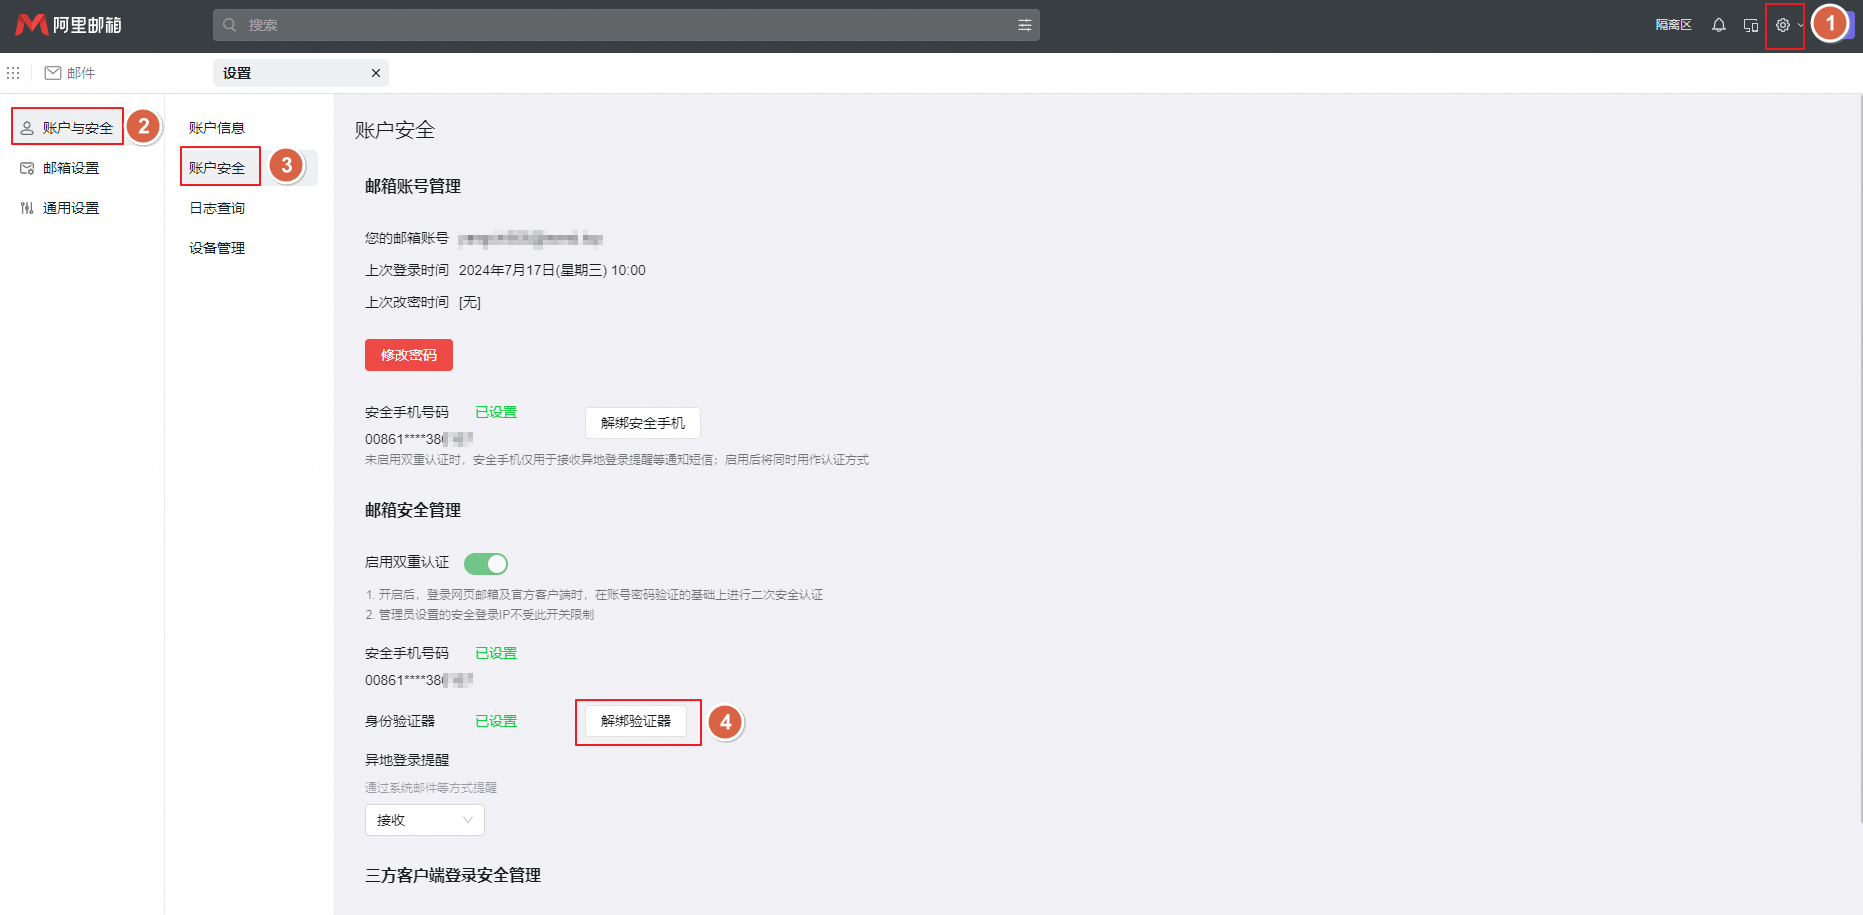Screen dimensions: 1863x915
Task: Expand the chevron beside the settings gear
Action: (1801, 25)
